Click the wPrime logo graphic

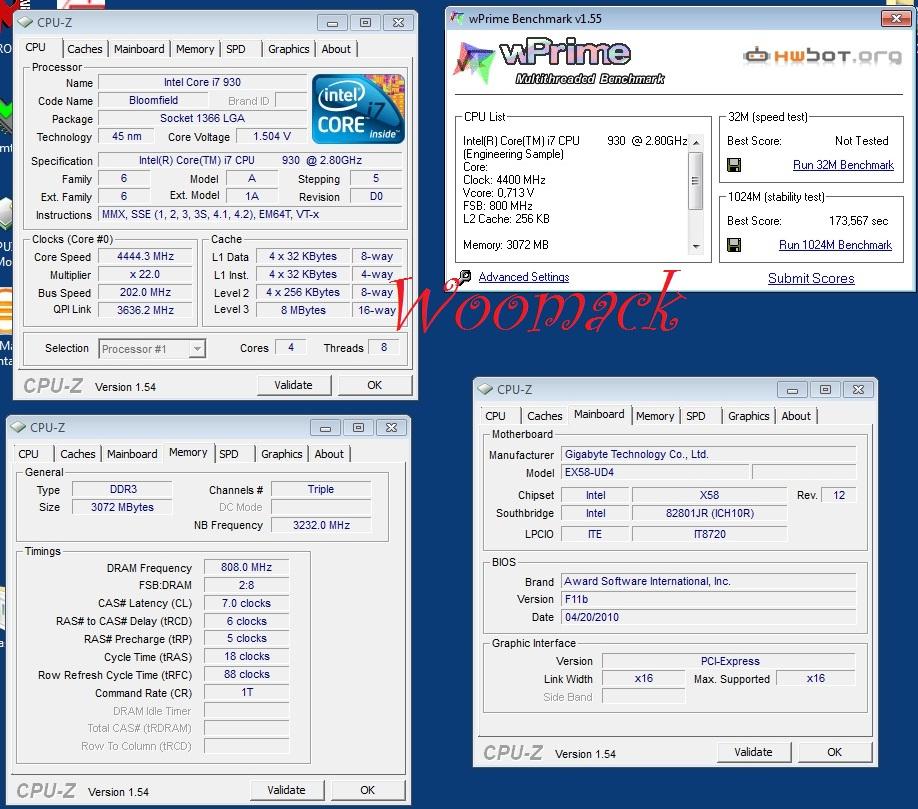tap(559, 62)
